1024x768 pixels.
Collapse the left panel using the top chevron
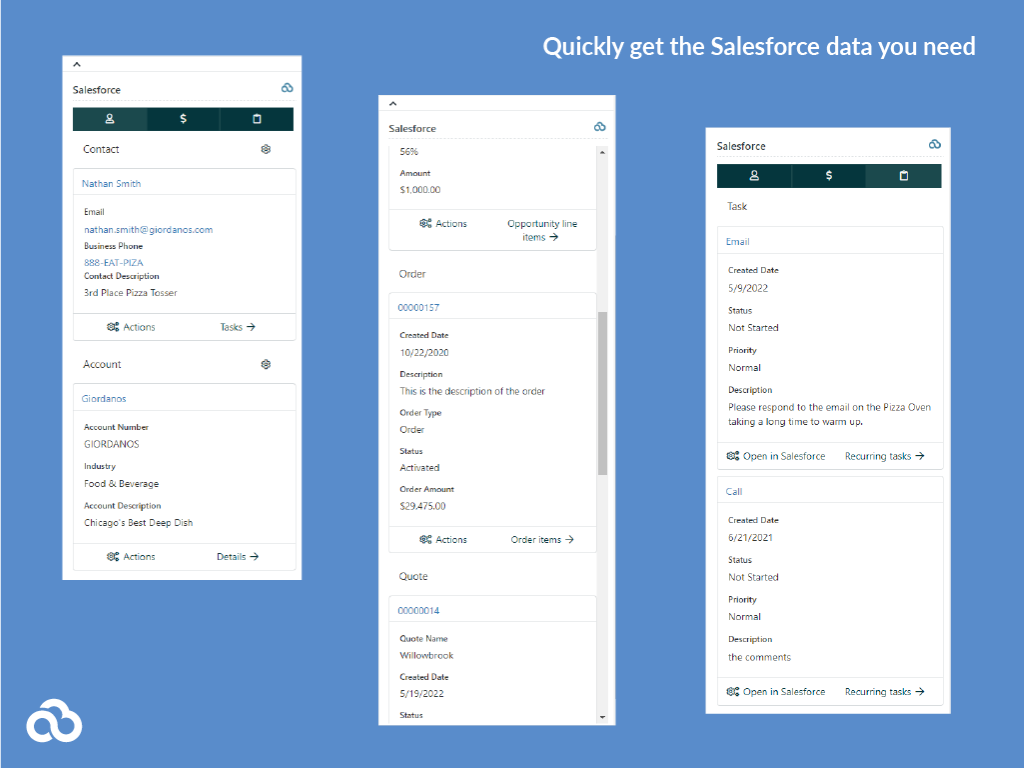click(77, 63)
